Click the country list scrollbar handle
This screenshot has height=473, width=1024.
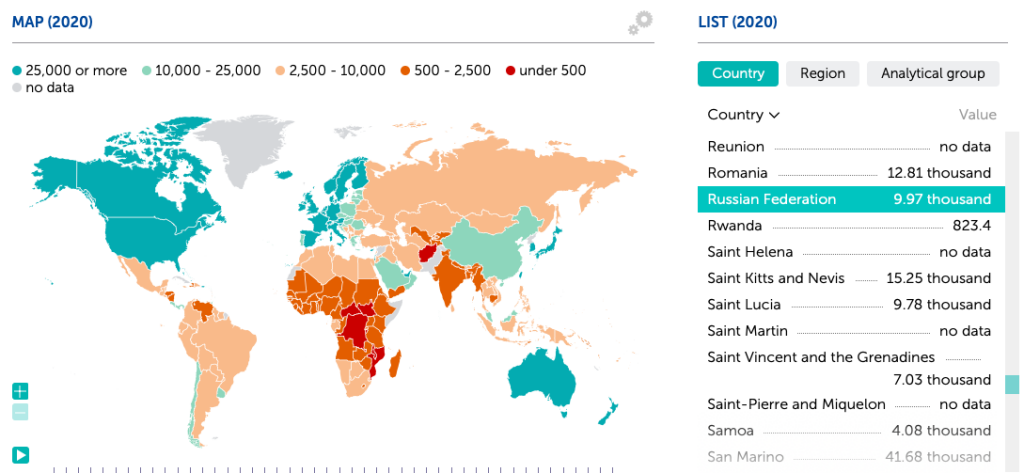click(1012, 385)
